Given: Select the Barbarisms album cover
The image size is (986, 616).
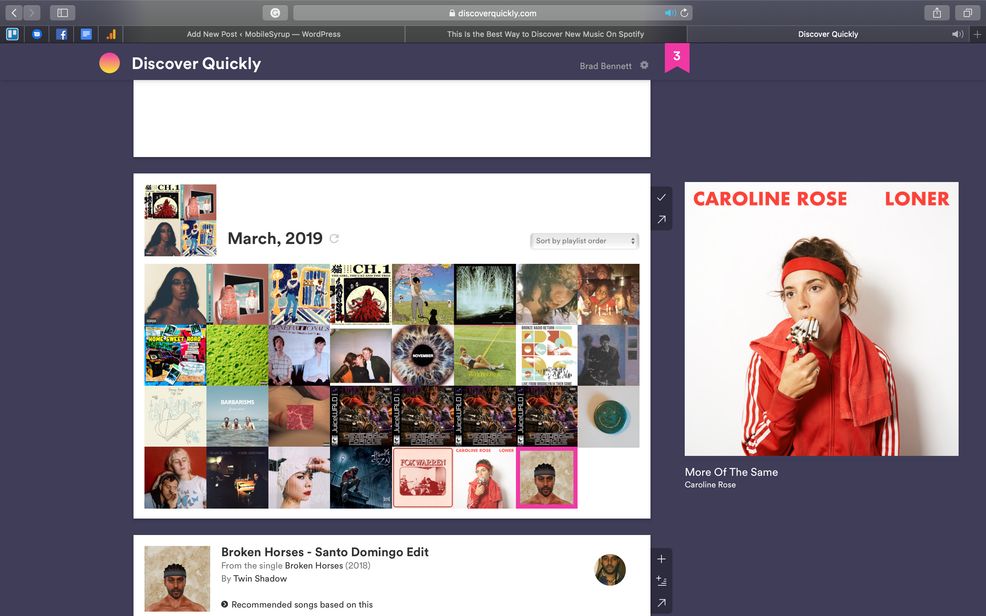Looking at the screenshot, I should pos(237,417).
